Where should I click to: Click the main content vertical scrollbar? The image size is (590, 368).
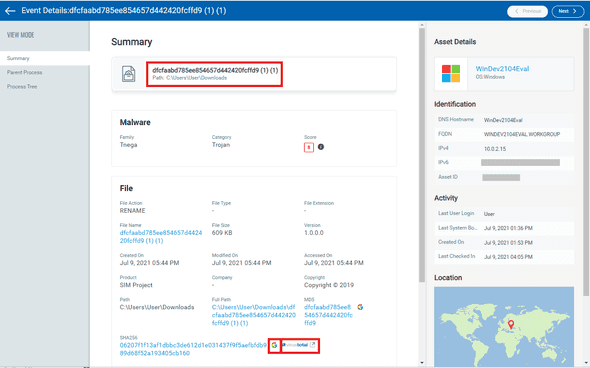click(x=422, y=154)
